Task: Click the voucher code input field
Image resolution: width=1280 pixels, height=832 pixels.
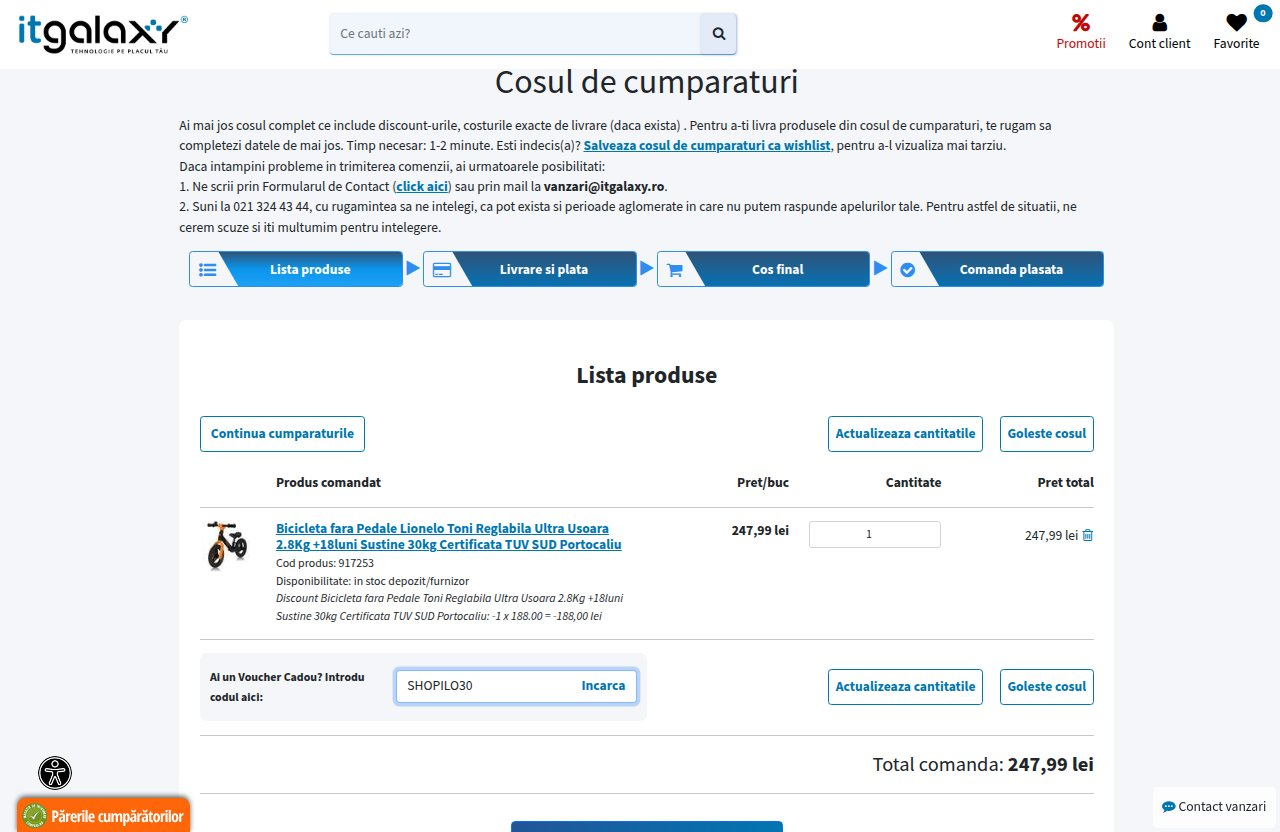Action: [483, 686]
